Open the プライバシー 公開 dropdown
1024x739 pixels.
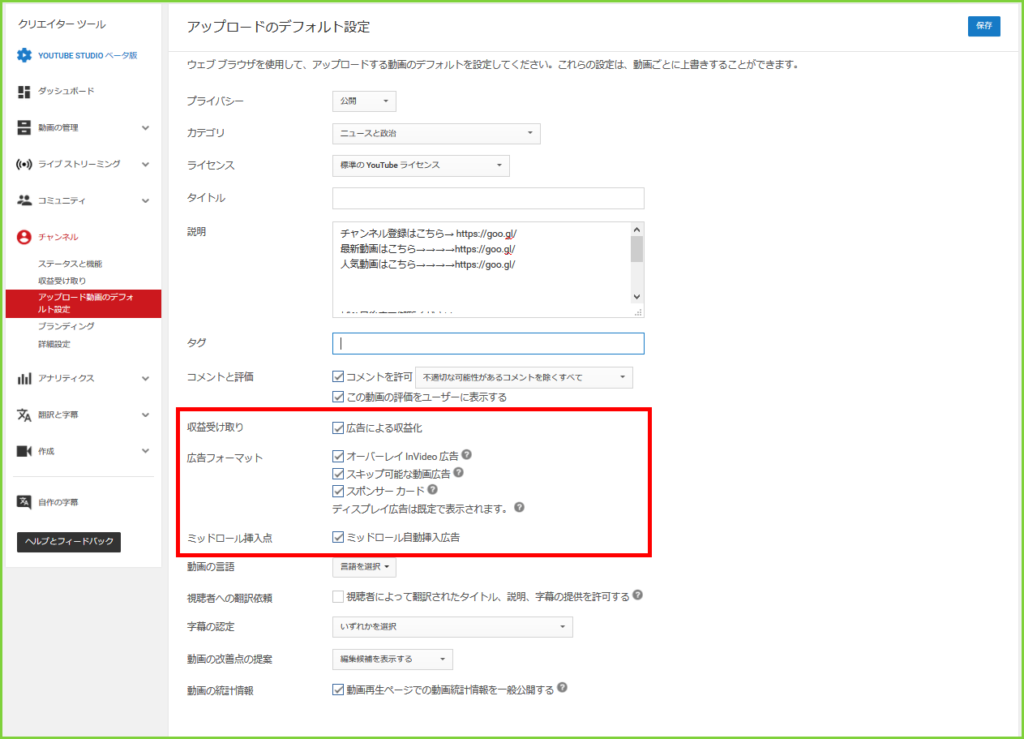point(364,101)
